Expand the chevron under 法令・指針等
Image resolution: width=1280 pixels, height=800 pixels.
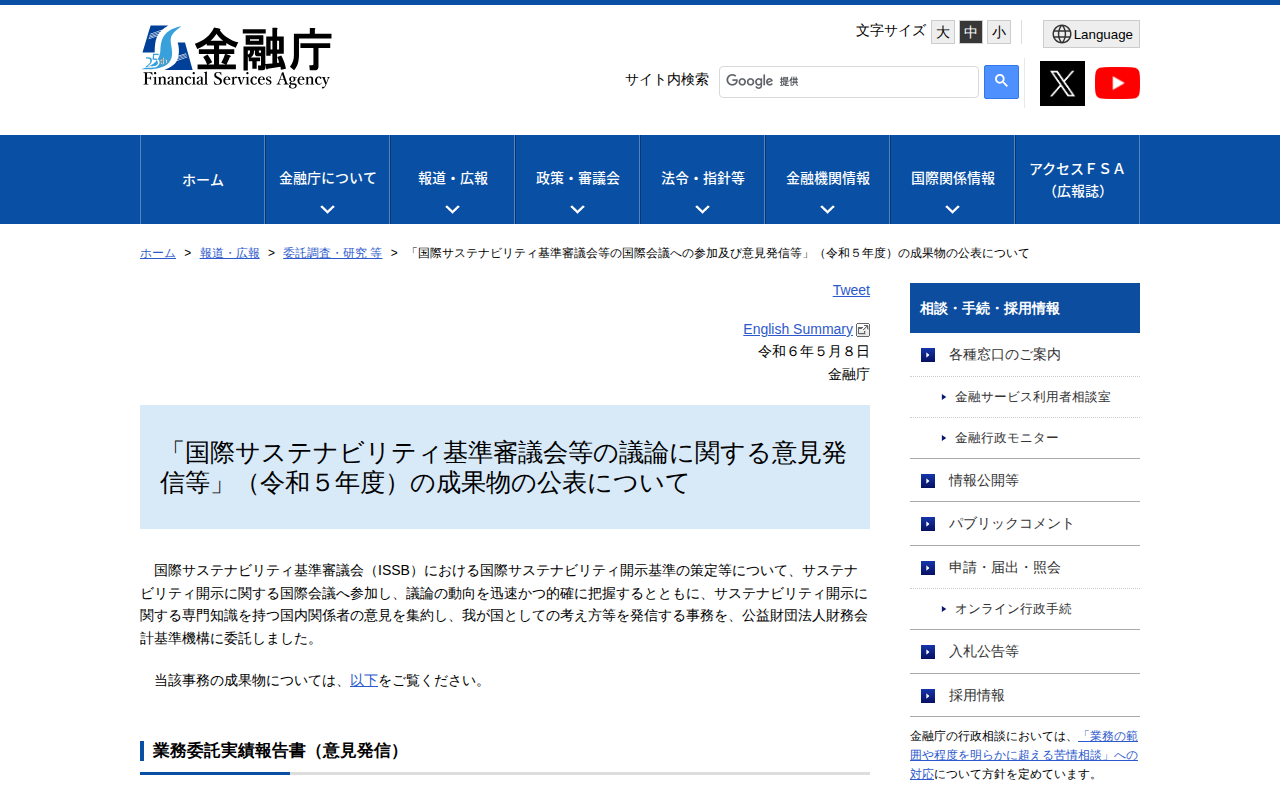coord(702,210)
